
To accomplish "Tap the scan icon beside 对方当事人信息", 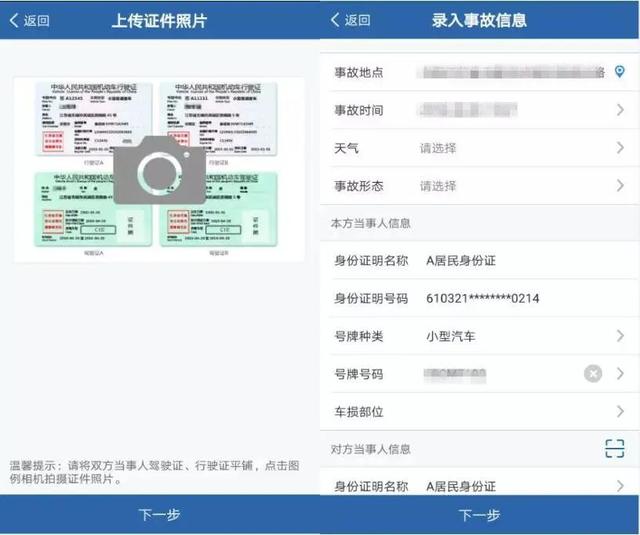I will click(x=615, y=448).
